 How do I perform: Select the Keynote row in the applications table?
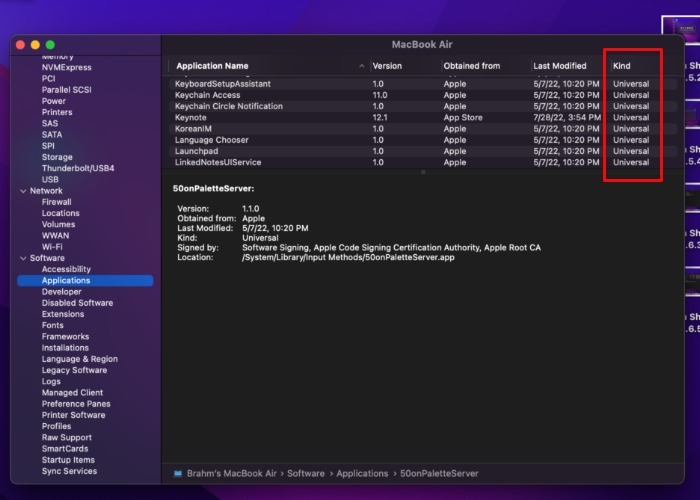191,118
